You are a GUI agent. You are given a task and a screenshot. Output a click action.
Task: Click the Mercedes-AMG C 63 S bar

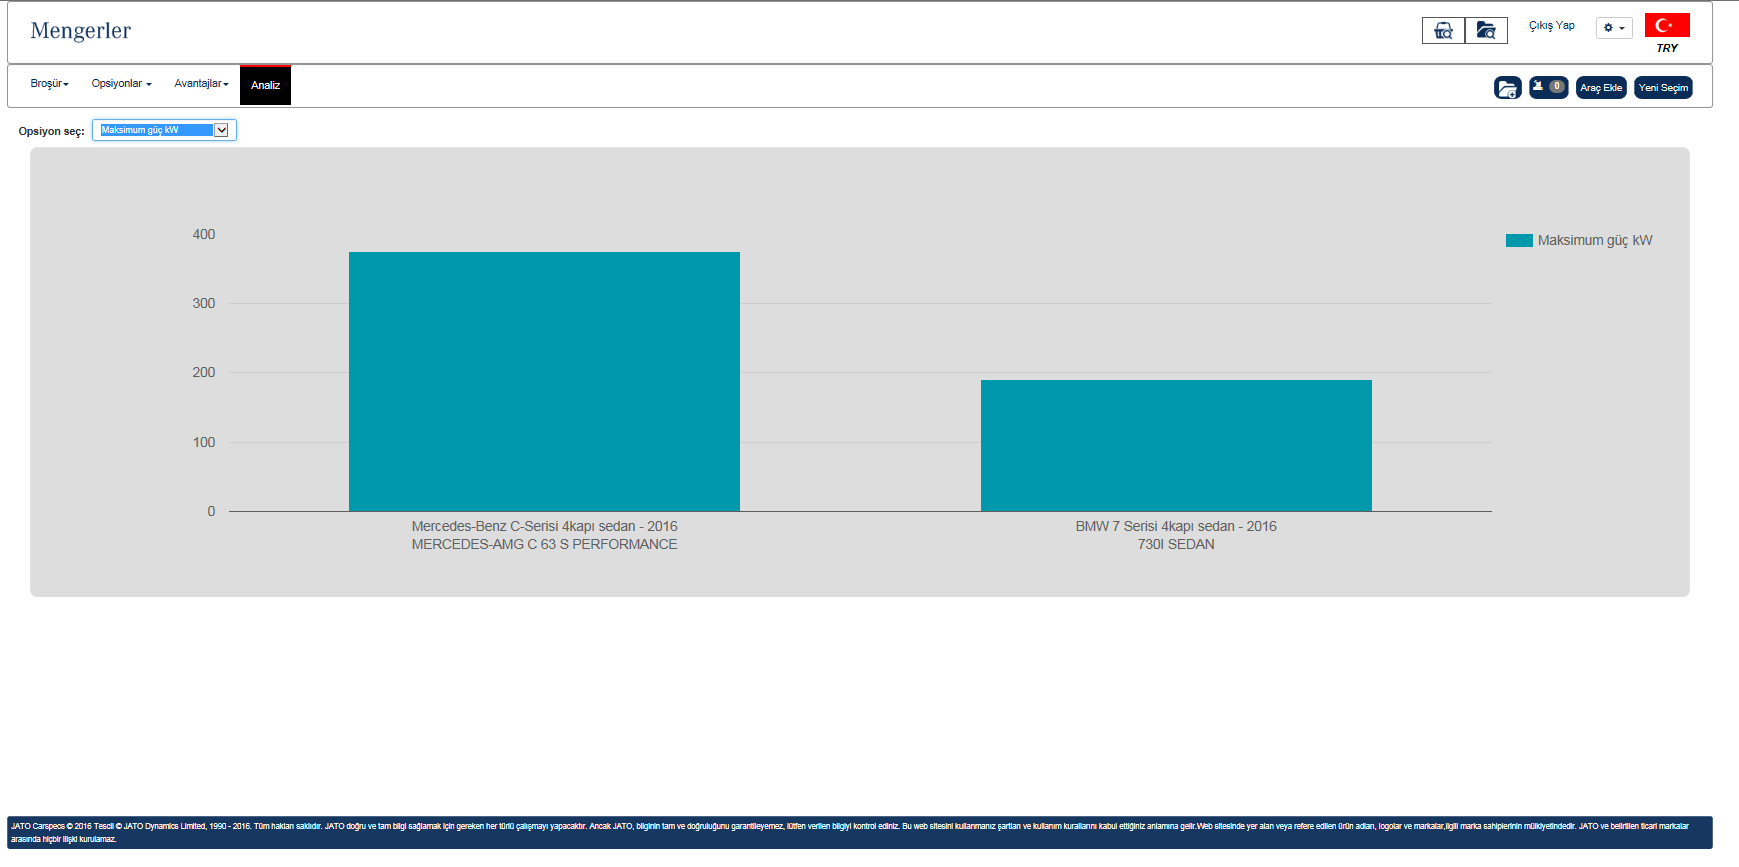544,382
